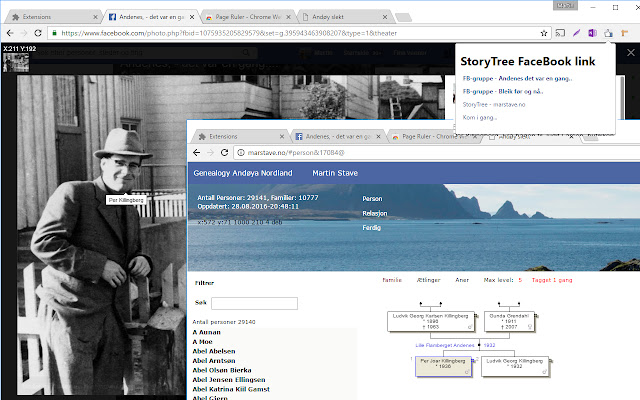Click the green padlock in the Facebook address bar
Image resolution: width=640 pixels, height=400 pixels.
coord(54,33)
